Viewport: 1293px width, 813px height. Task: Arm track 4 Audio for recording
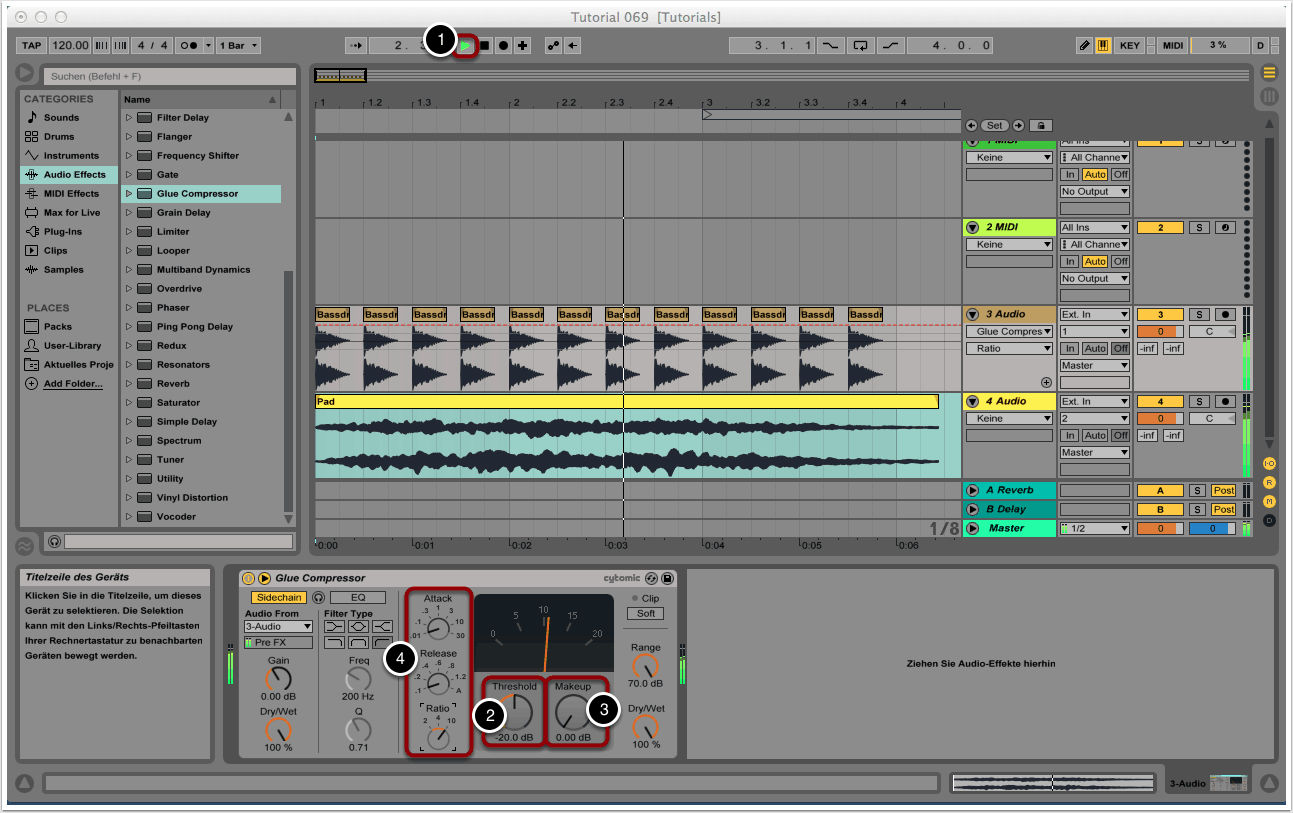click(x=1224, y=401)
